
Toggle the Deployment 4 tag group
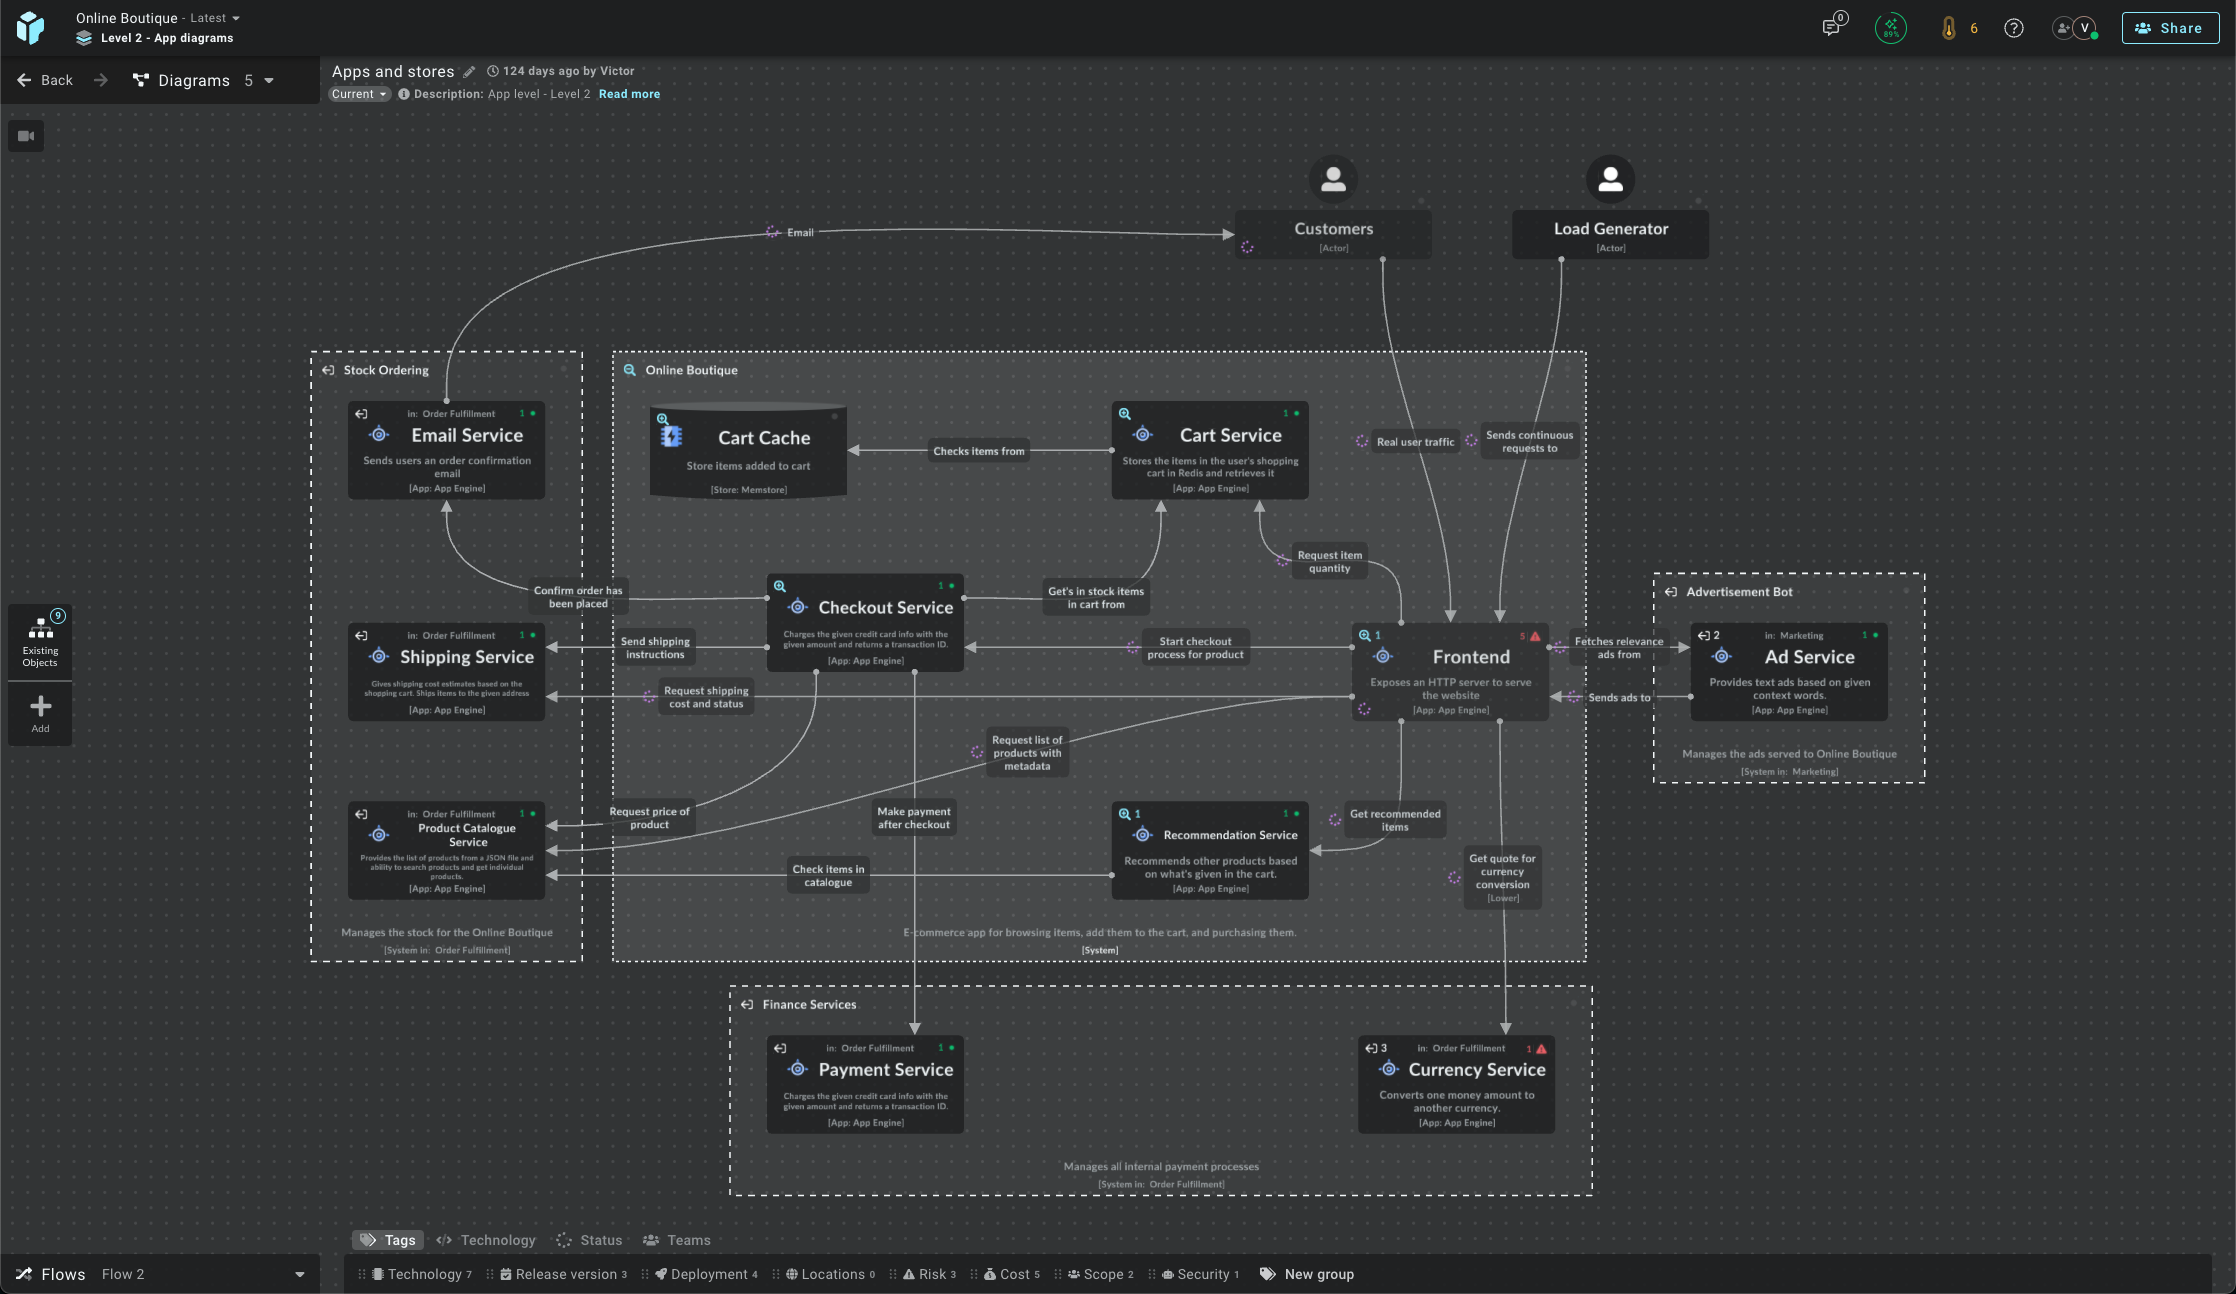[x=707, y=1274]
